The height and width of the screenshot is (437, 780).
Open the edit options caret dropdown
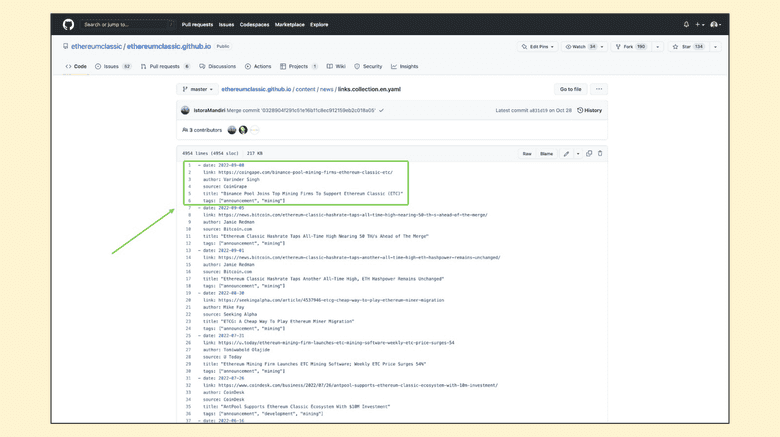click(577, 154)
